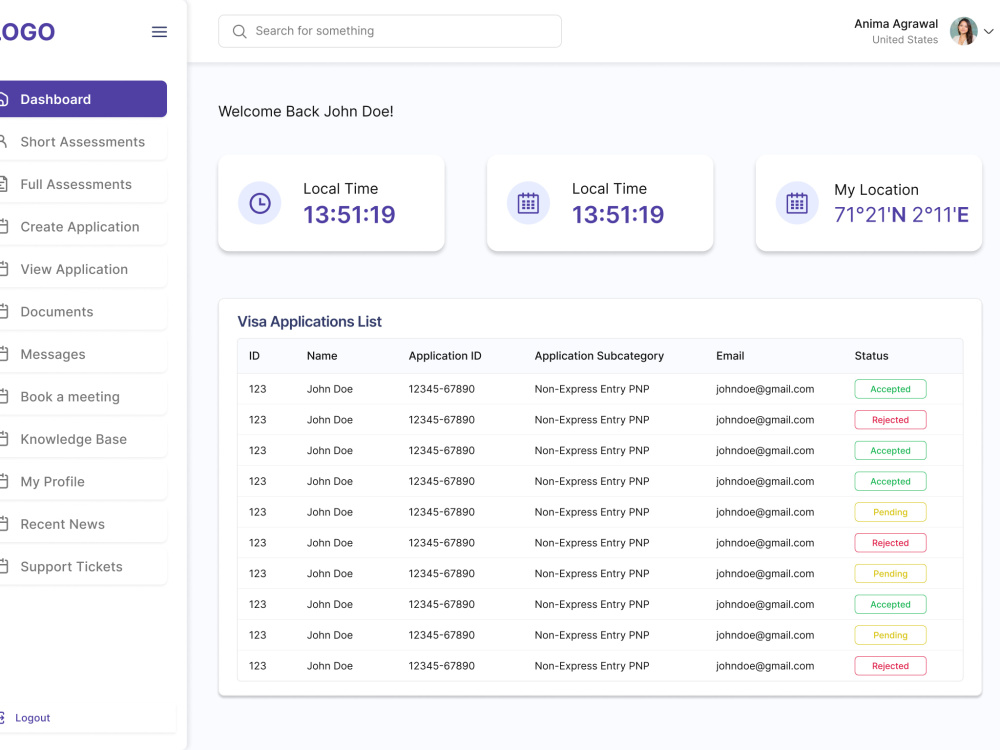Toggle the hamburger menu icon
Image resolution: width=1000 pixels, height=750 pixels.
159,31
